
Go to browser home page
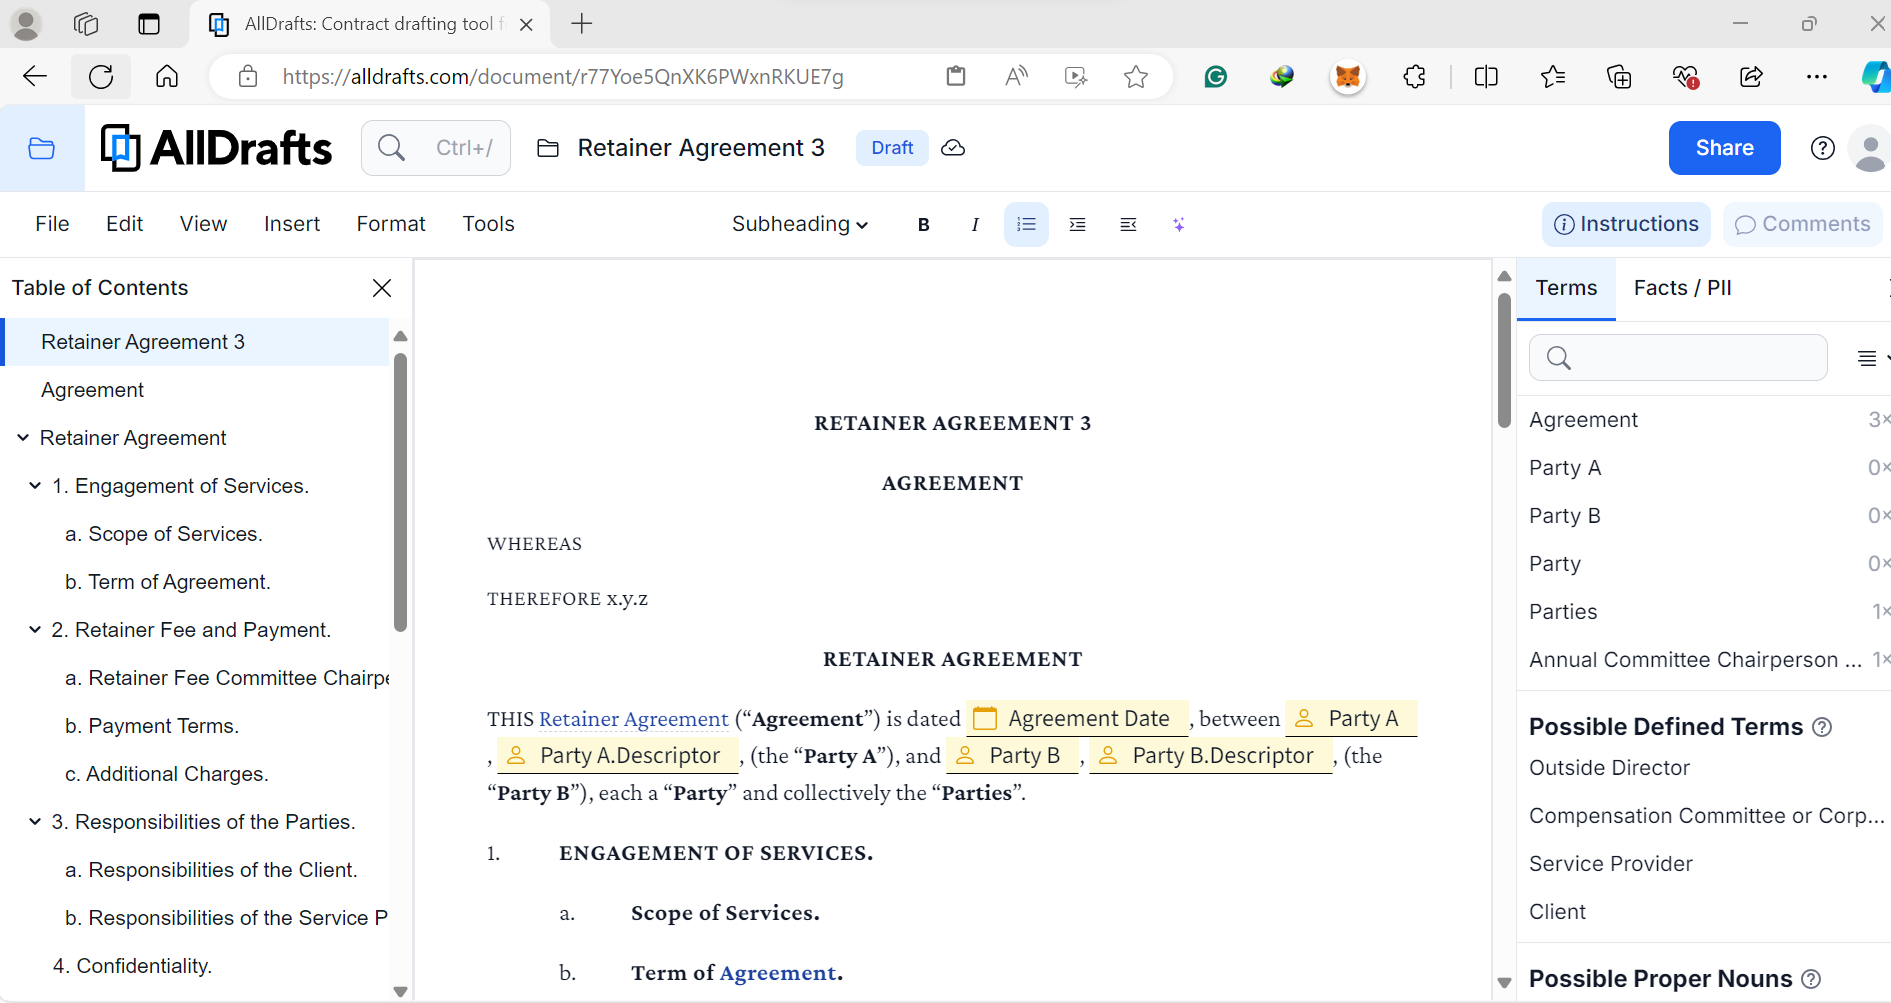point(167,77)
